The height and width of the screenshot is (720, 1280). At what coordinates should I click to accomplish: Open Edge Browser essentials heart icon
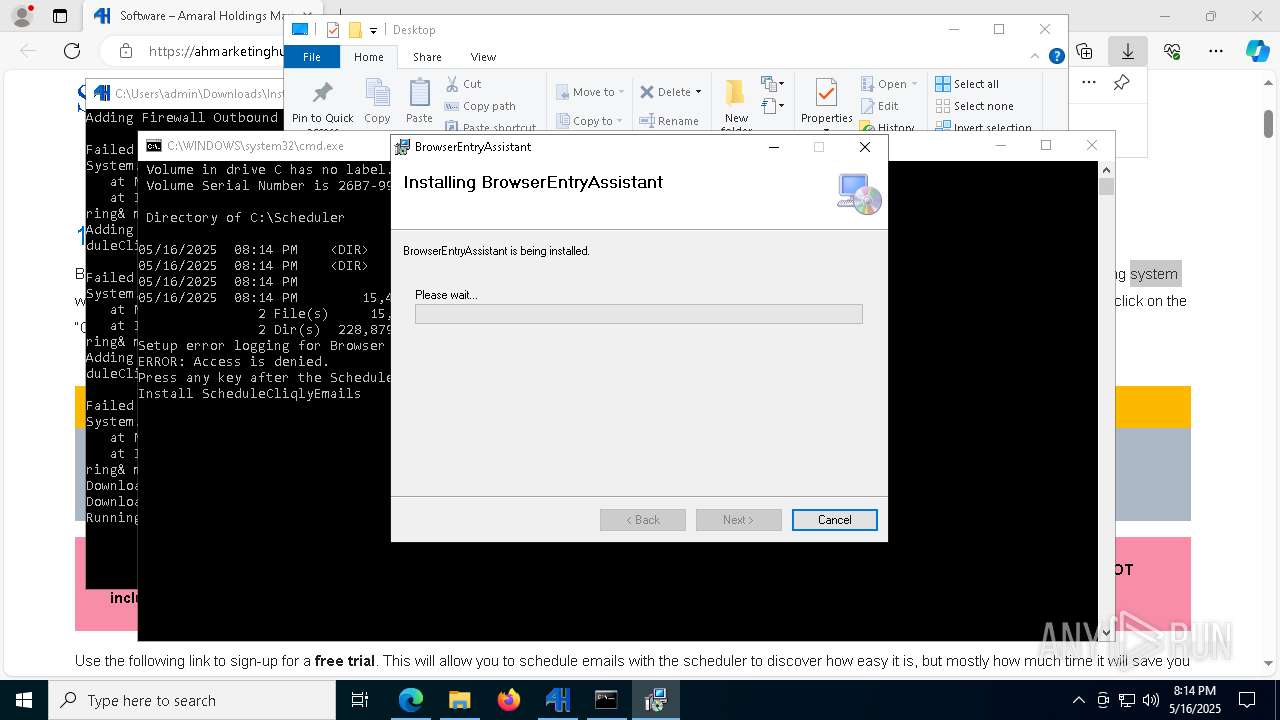1172,51
